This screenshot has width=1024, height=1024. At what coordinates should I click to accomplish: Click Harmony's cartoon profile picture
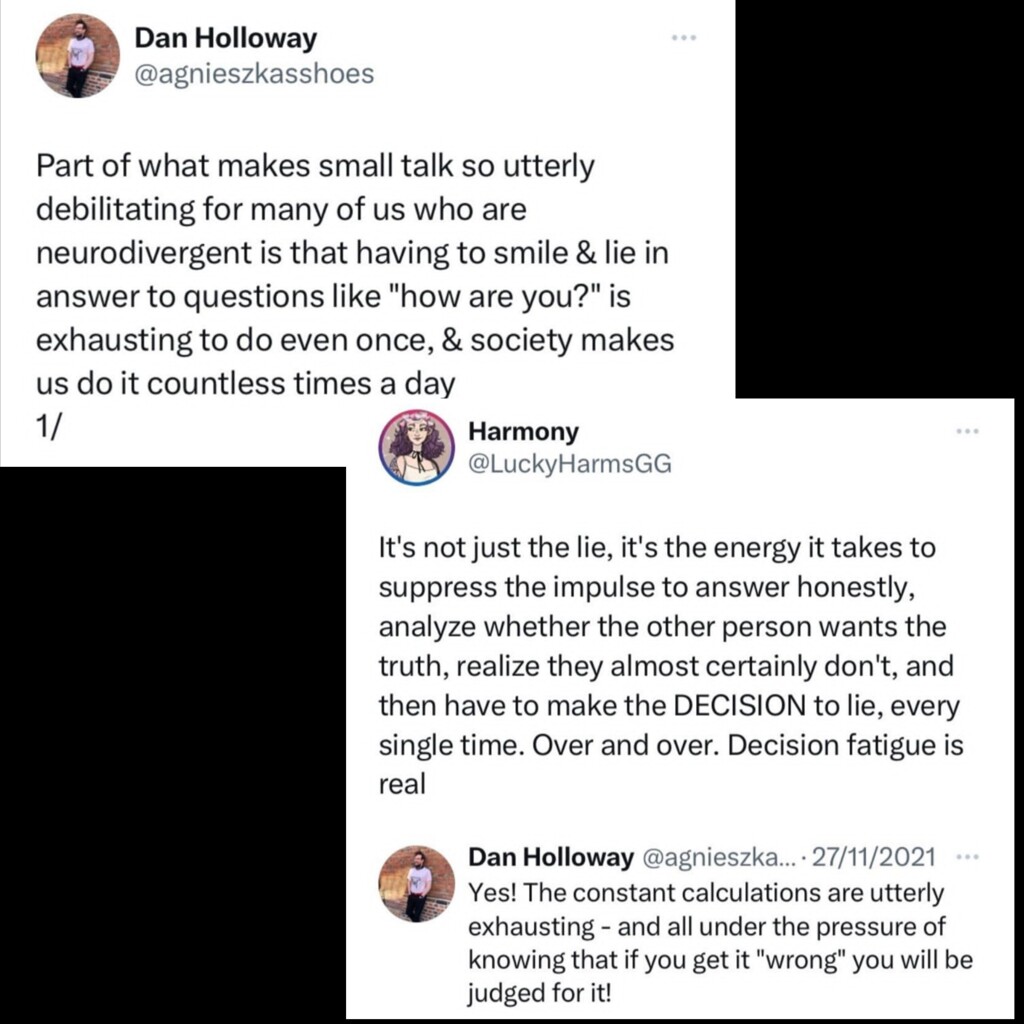click(x=416, y=447)
